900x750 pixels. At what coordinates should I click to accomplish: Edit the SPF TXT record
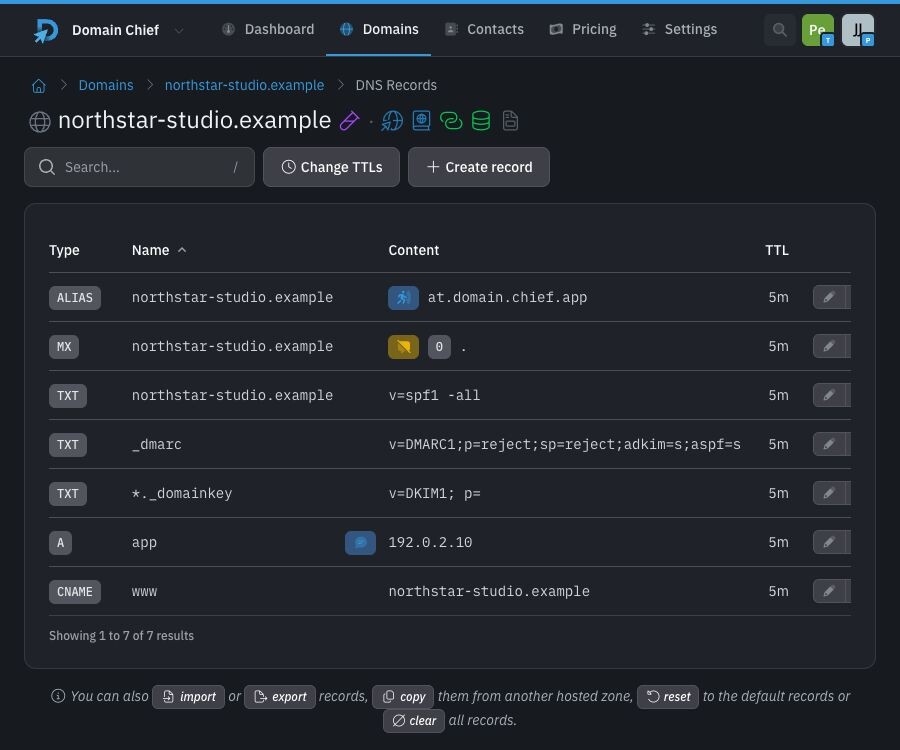(x=831, y=395)
